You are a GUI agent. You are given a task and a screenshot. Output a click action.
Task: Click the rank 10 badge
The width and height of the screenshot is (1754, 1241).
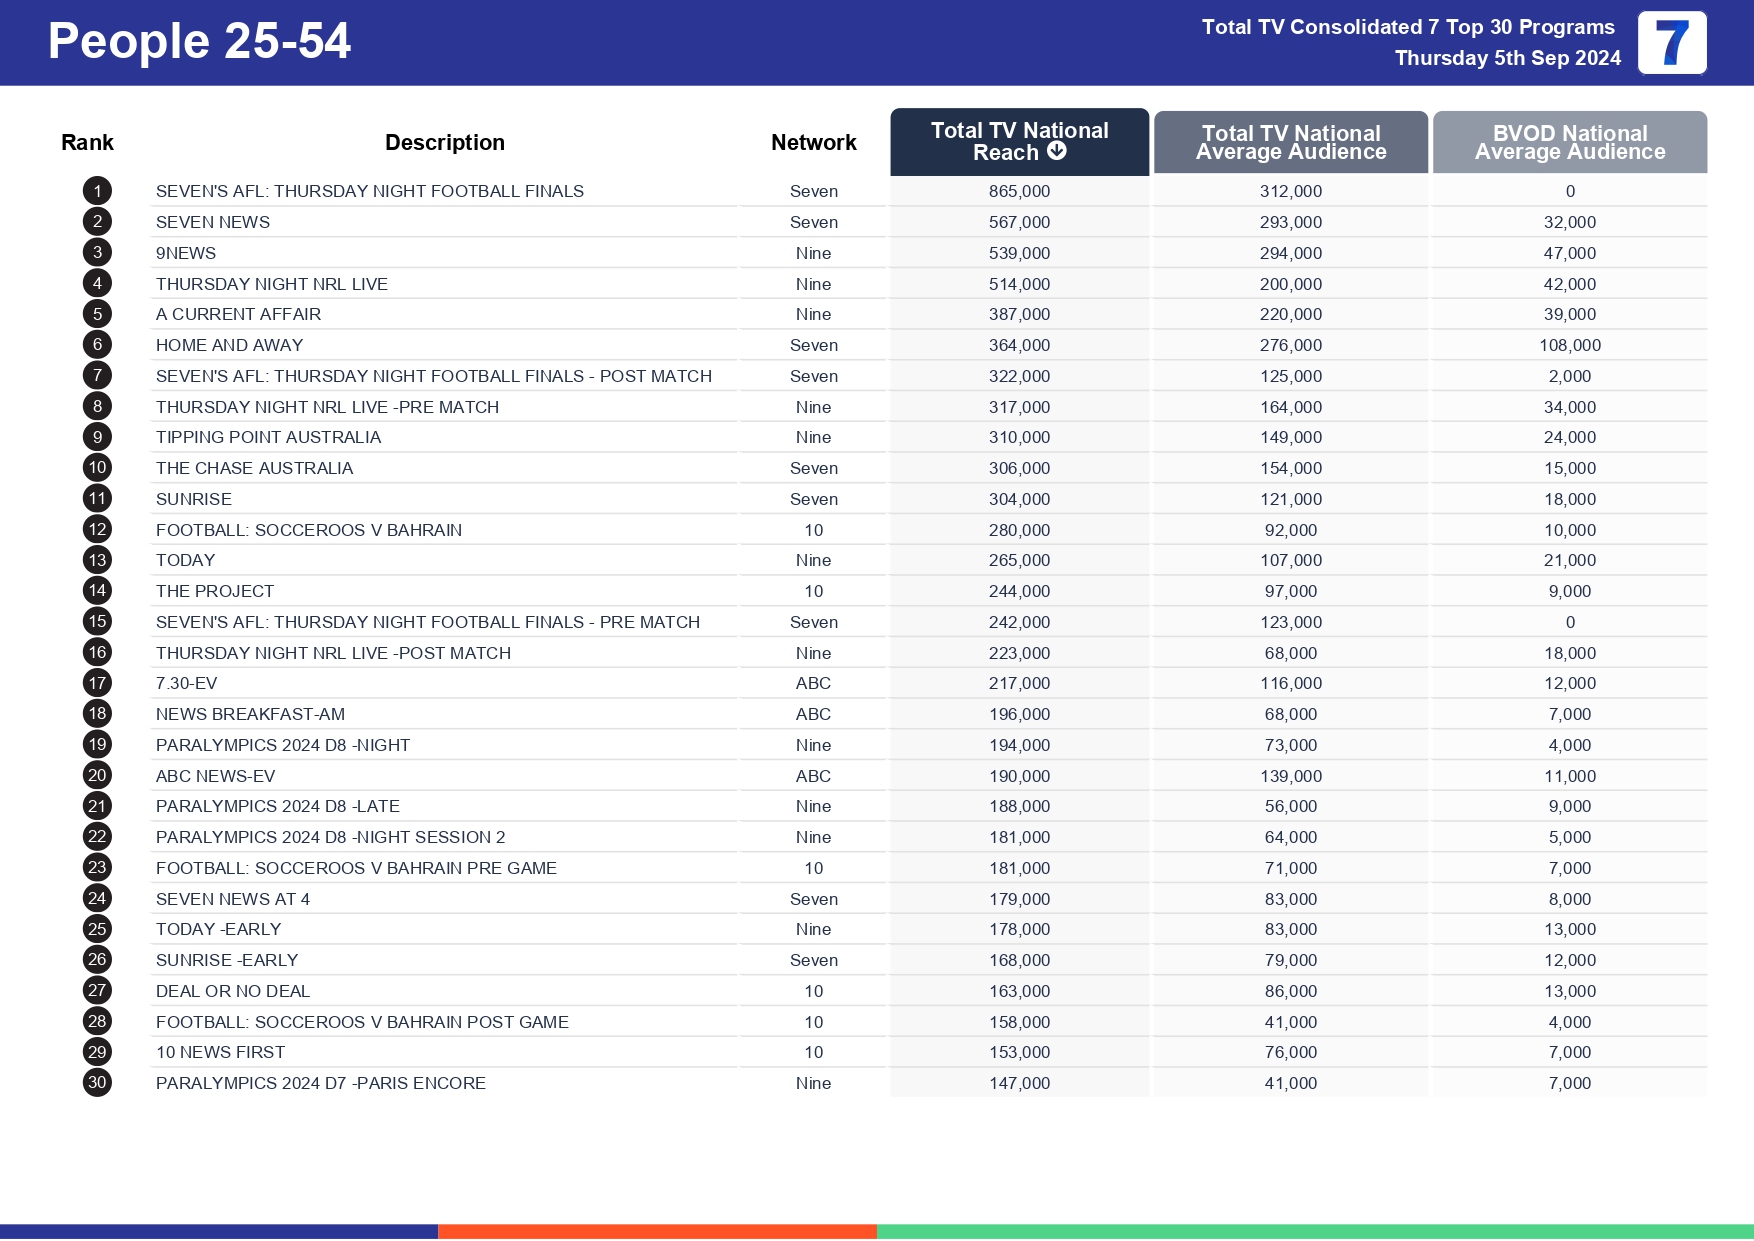pyautogui.click(x=96, y=468)
